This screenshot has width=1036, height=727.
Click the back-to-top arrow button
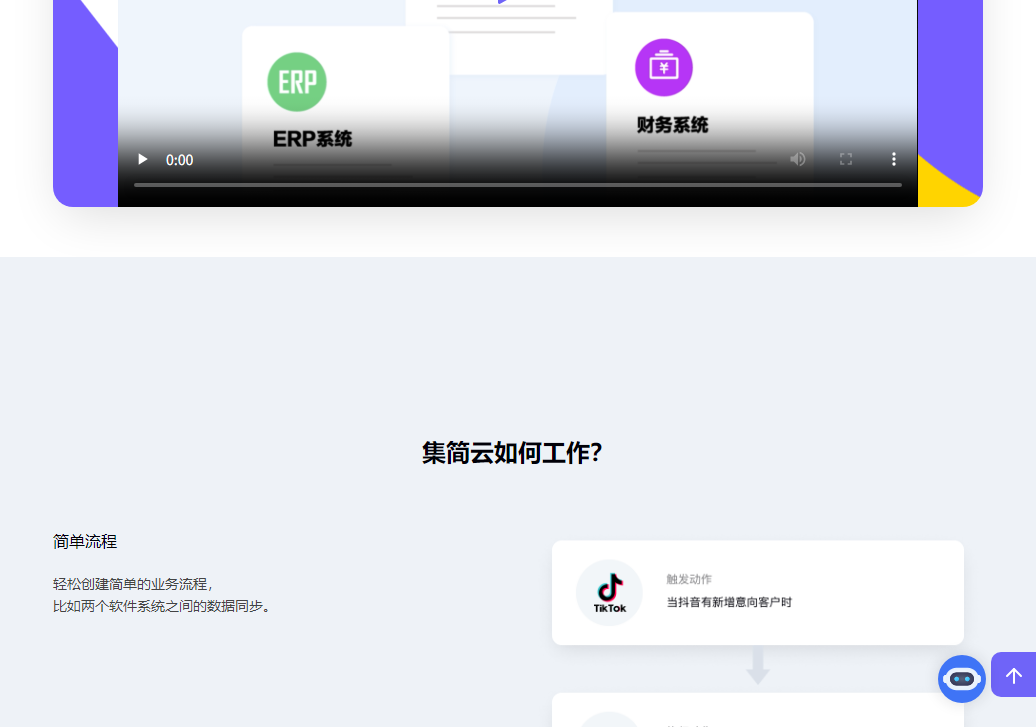(1014, 675)
